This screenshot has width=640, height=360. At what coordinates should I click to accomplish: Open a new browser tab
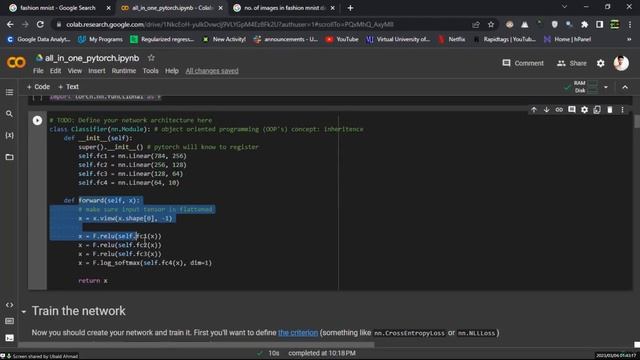click(350, 8)
